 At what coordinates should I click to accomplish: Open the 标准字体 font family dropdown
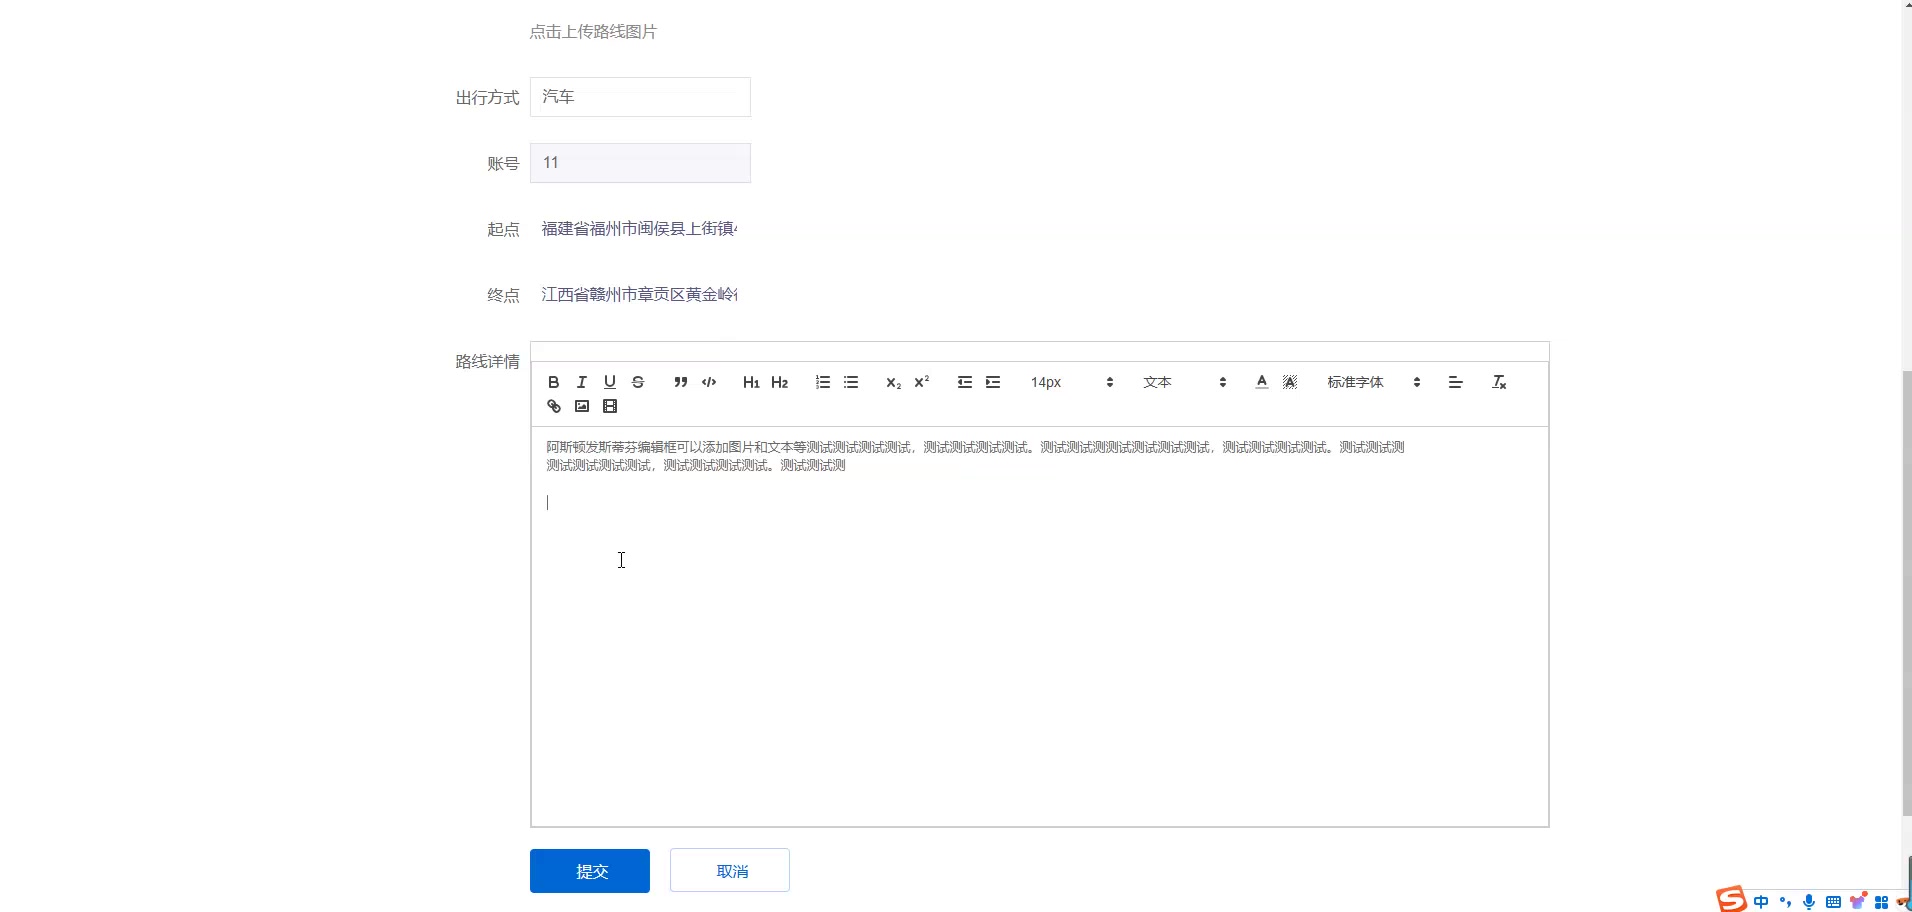click(1373, 382)
